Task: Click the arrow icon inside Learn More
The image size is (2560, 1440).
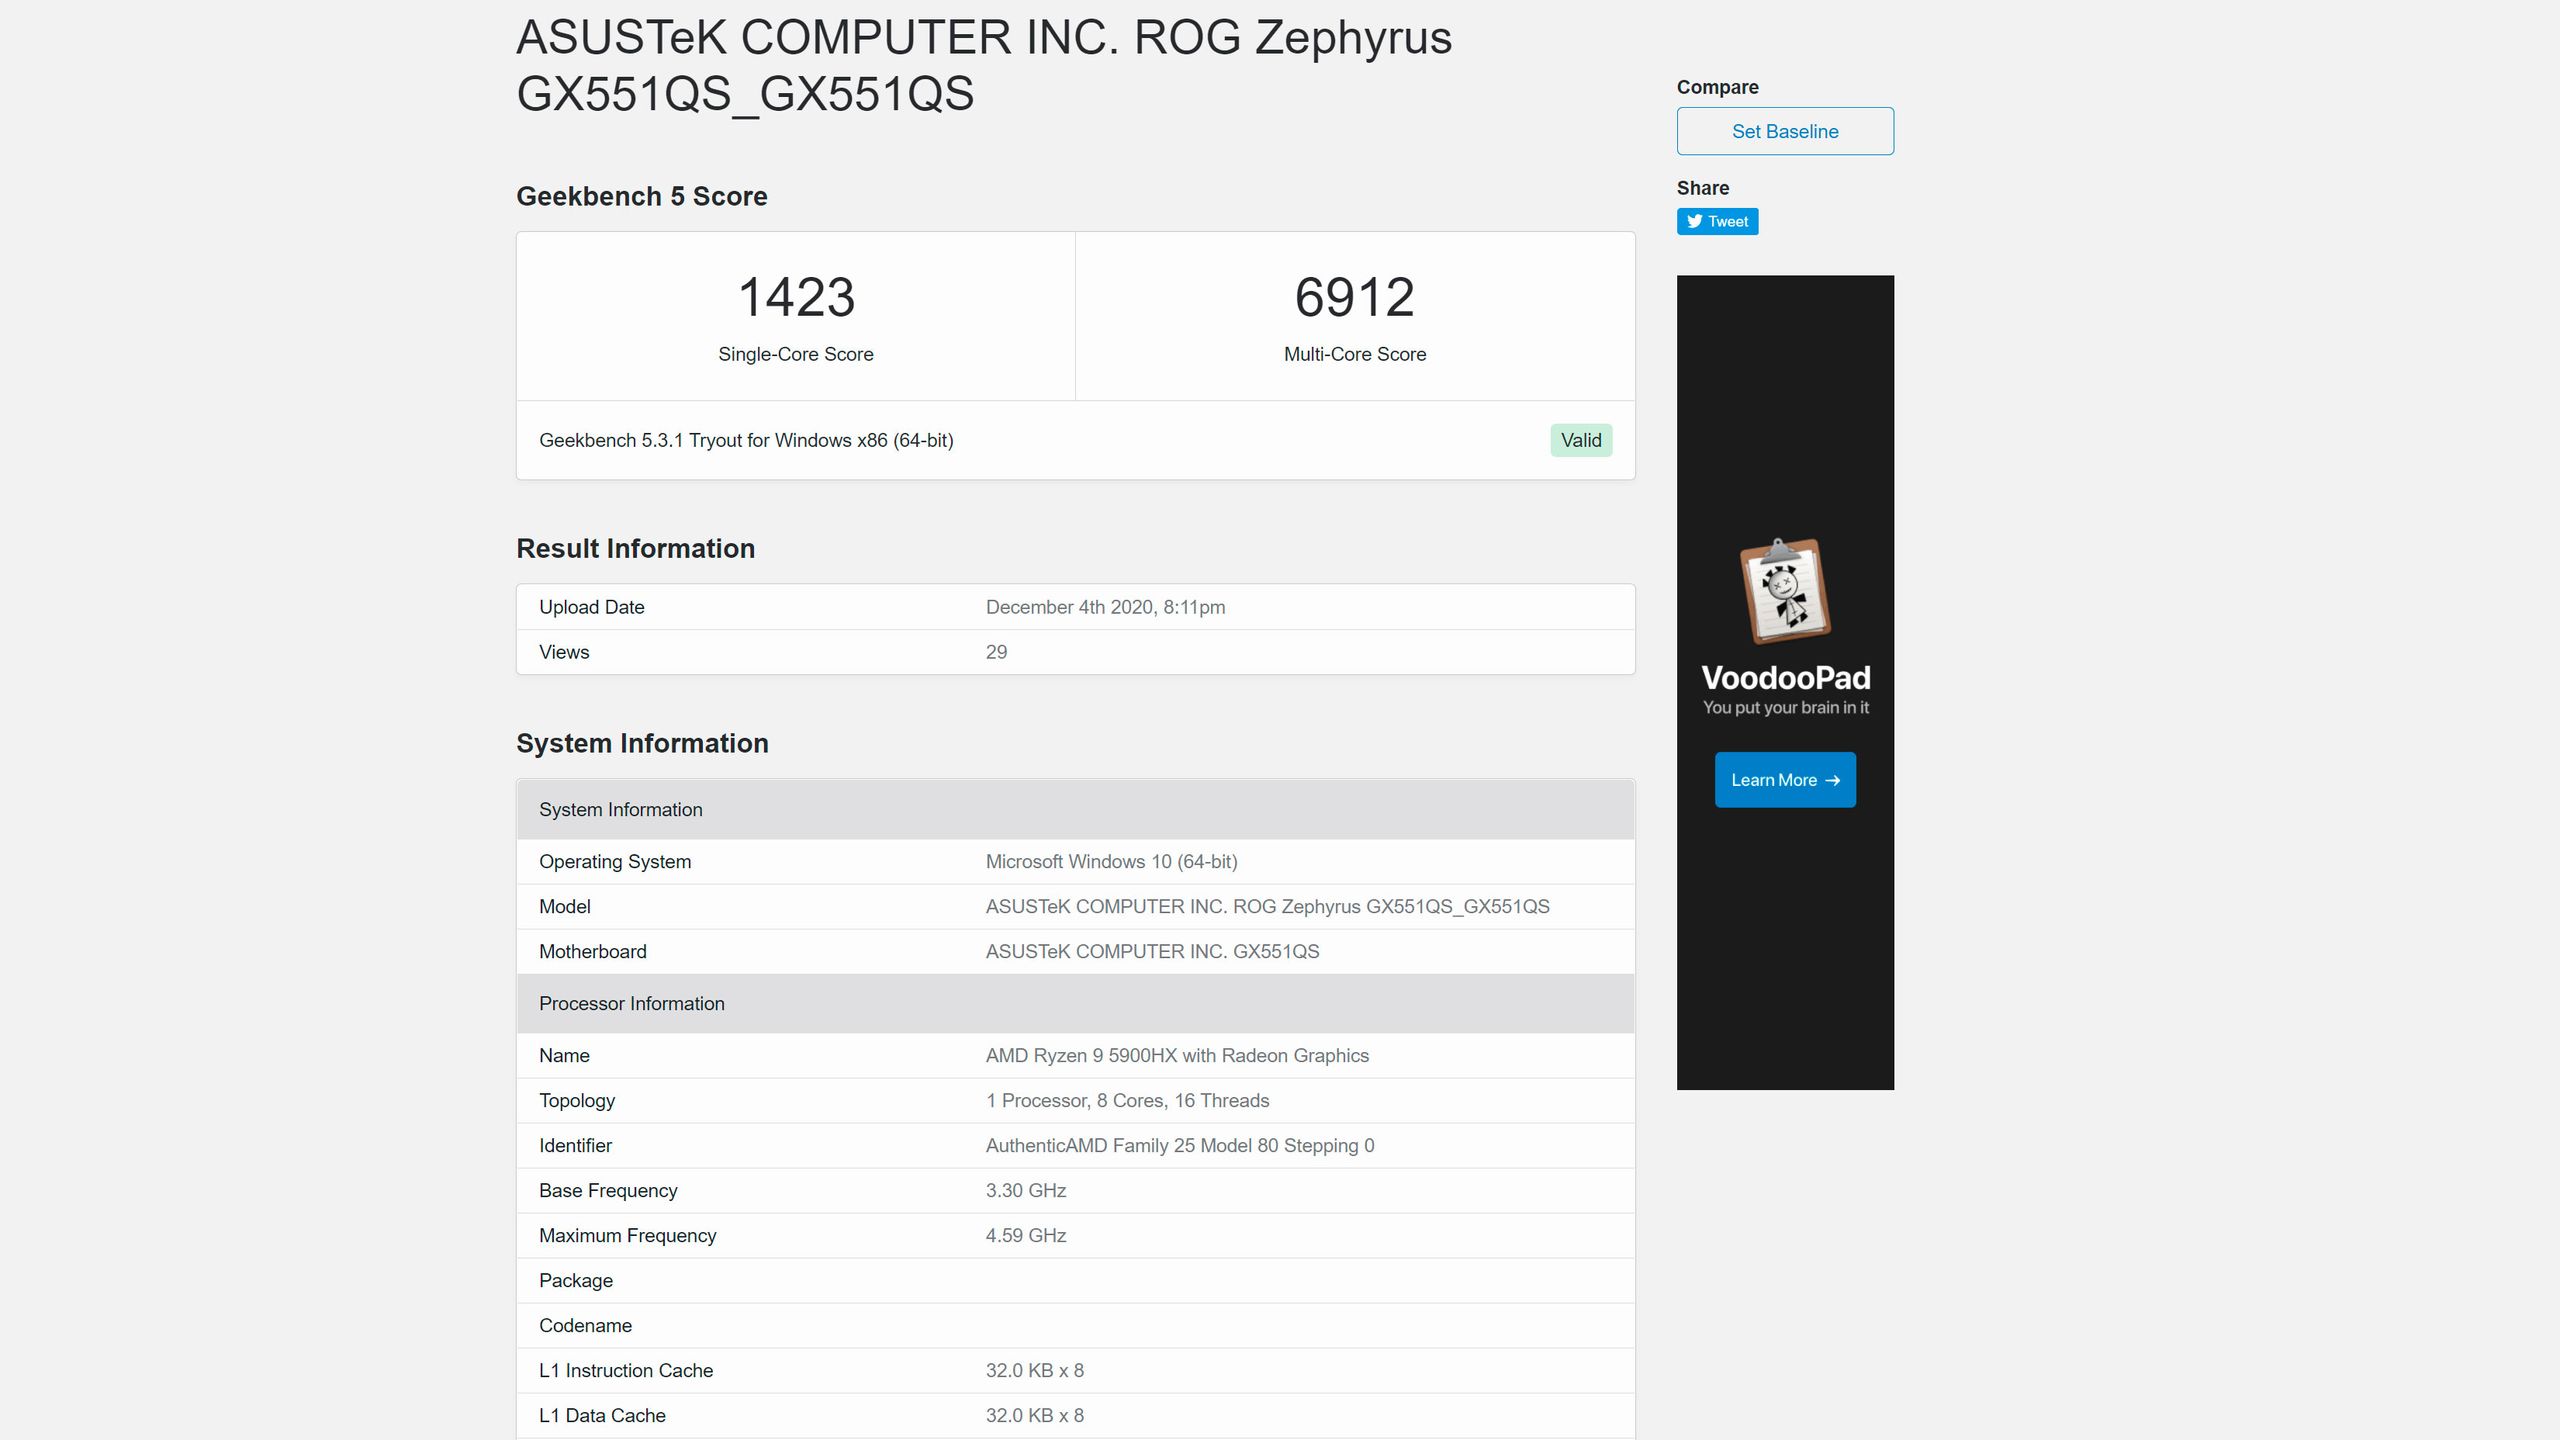Action: [1833, 779]
